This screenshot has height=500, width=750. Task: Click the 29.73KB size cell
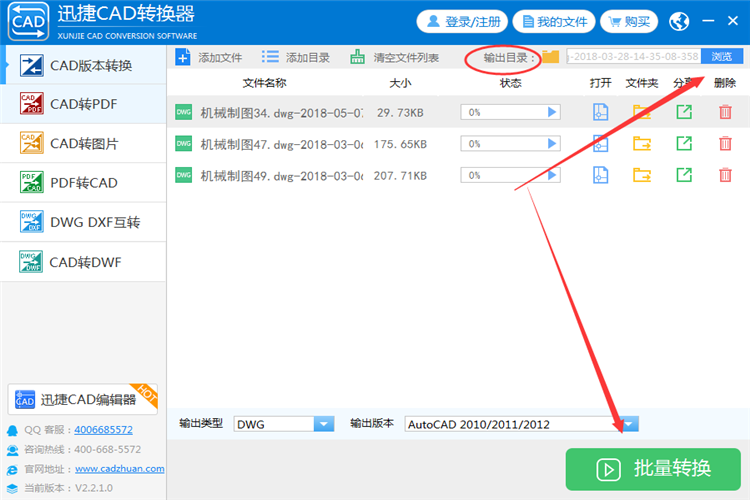point(400,113)
